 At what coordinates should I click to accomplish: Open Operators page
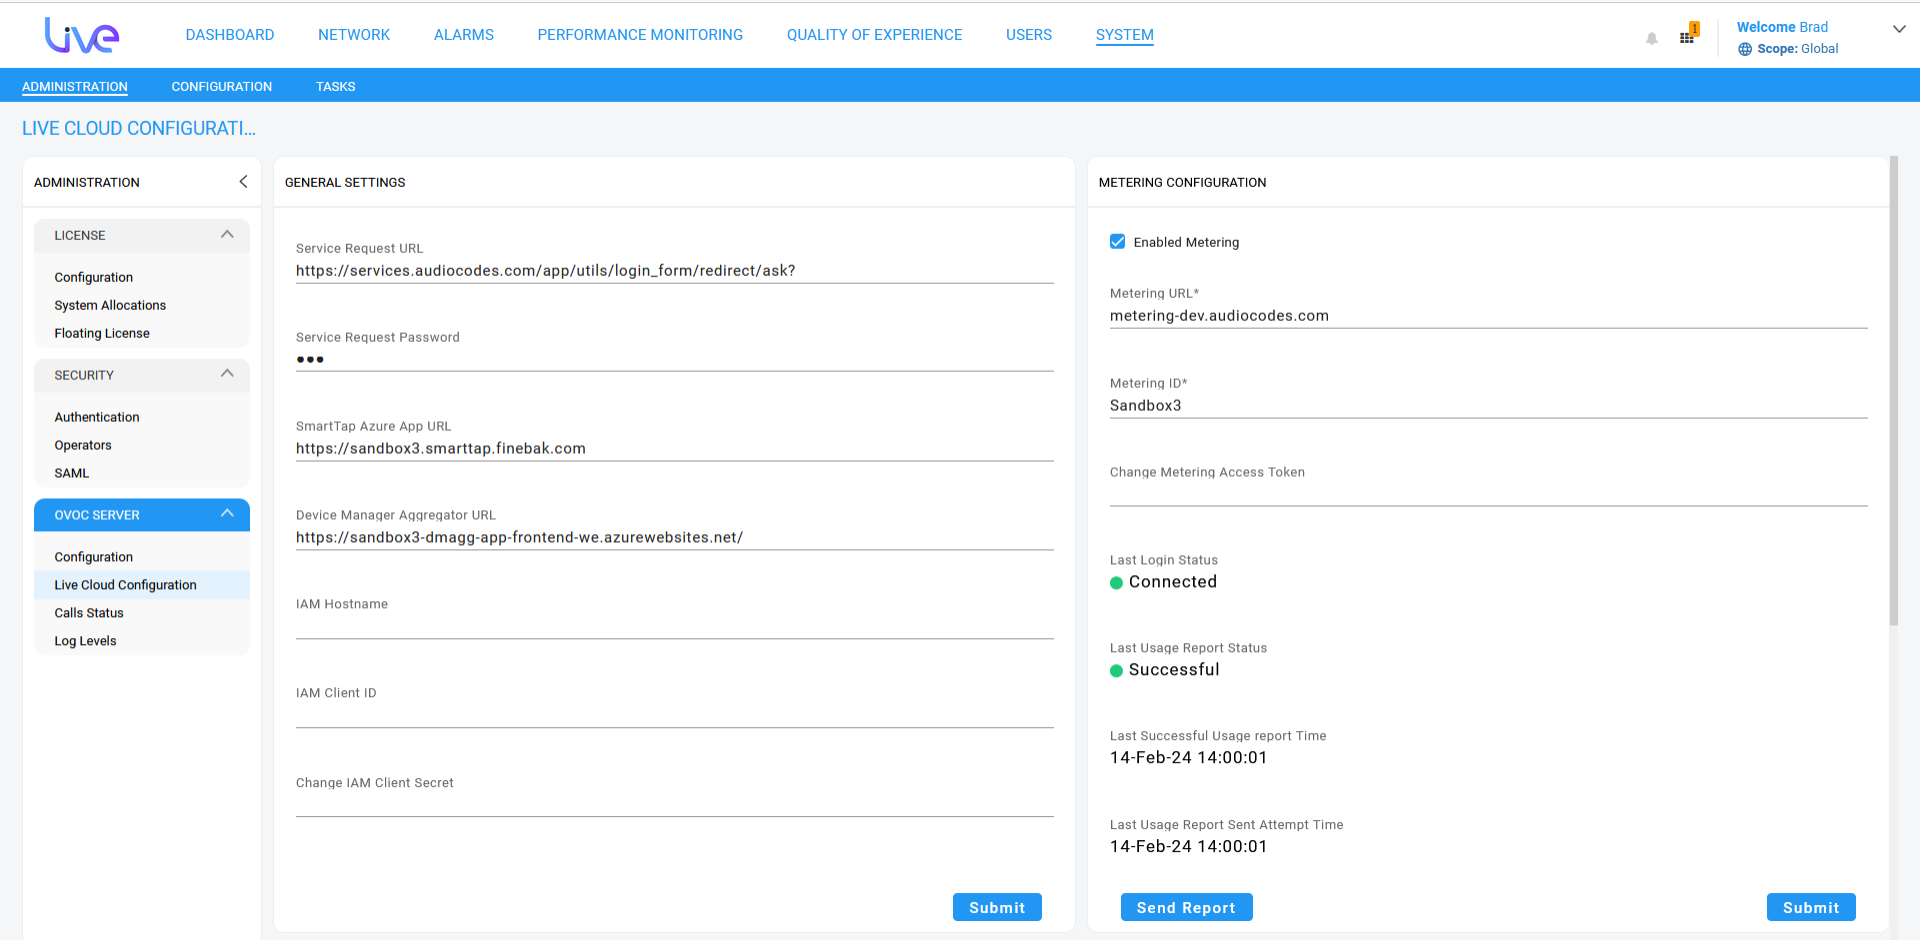(83, 445)
